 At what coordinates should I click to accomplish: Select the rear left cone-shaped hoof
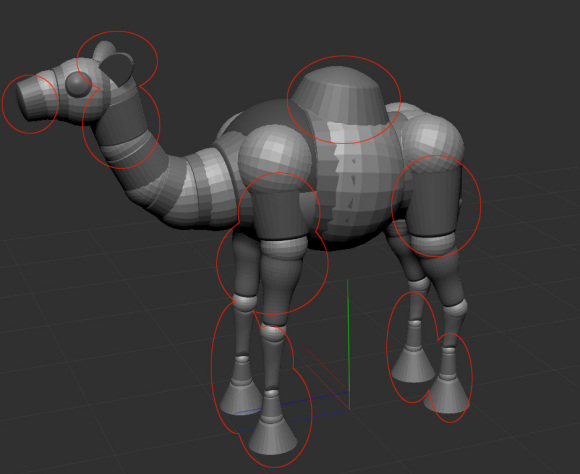tap(413, 365)
